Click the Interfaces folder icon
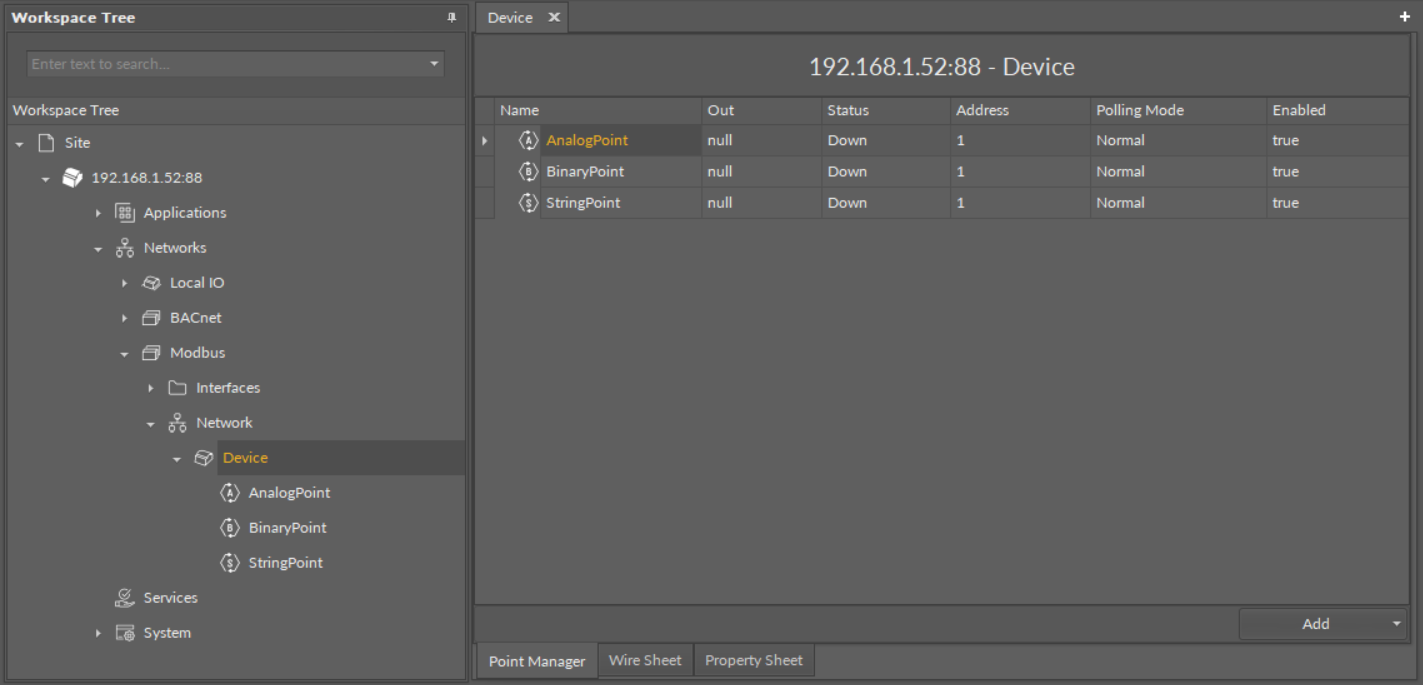The height and width of the screenshot is (685, 1423). point(178,388)
